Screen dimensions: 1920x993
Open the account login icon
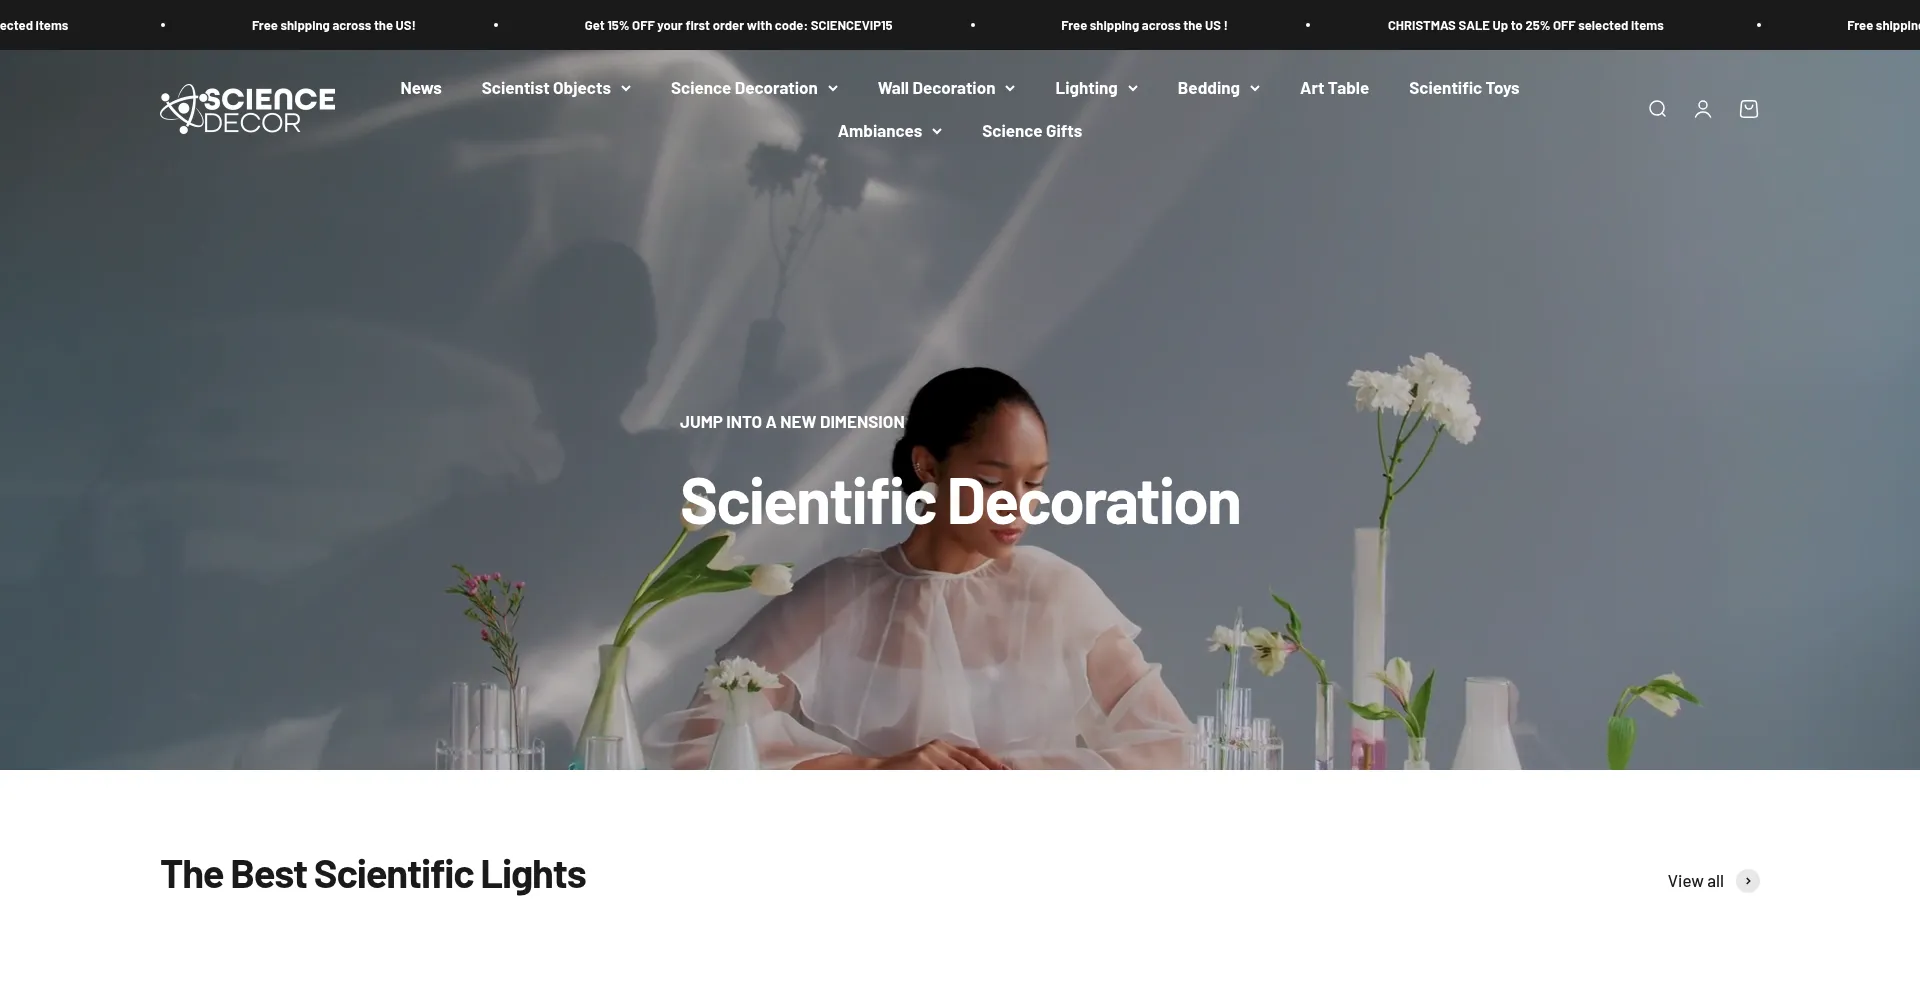coord(1703,109)
